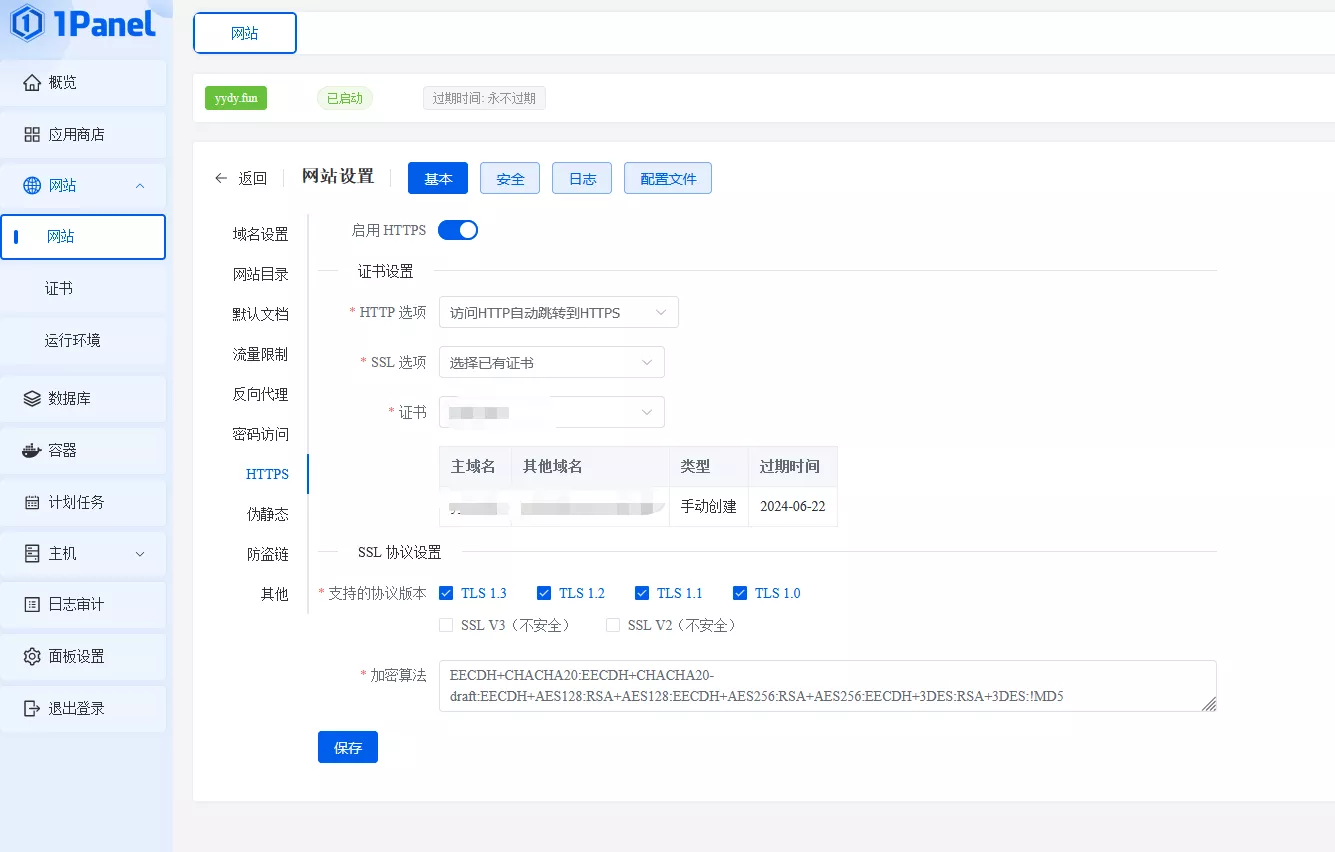Screen dimensions: 1335x852
Task: Check the SSL V2（不安全）checkbox
Action: pyautogui.click(x=613, y=625)
